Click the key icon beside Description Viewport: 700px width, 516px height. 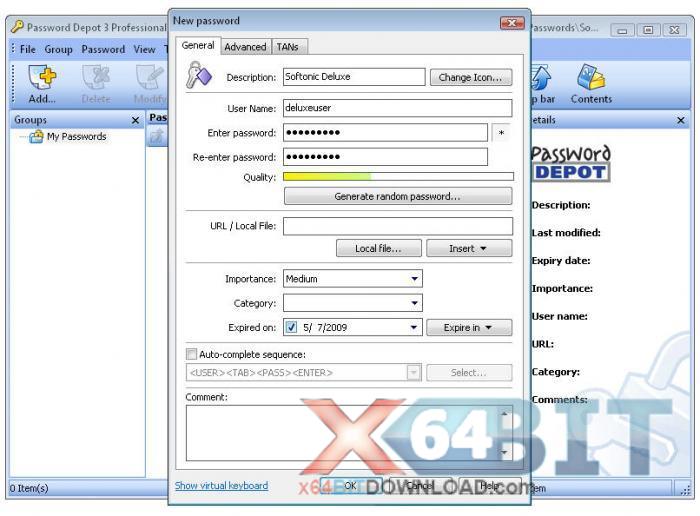click(x=199, y=75)
